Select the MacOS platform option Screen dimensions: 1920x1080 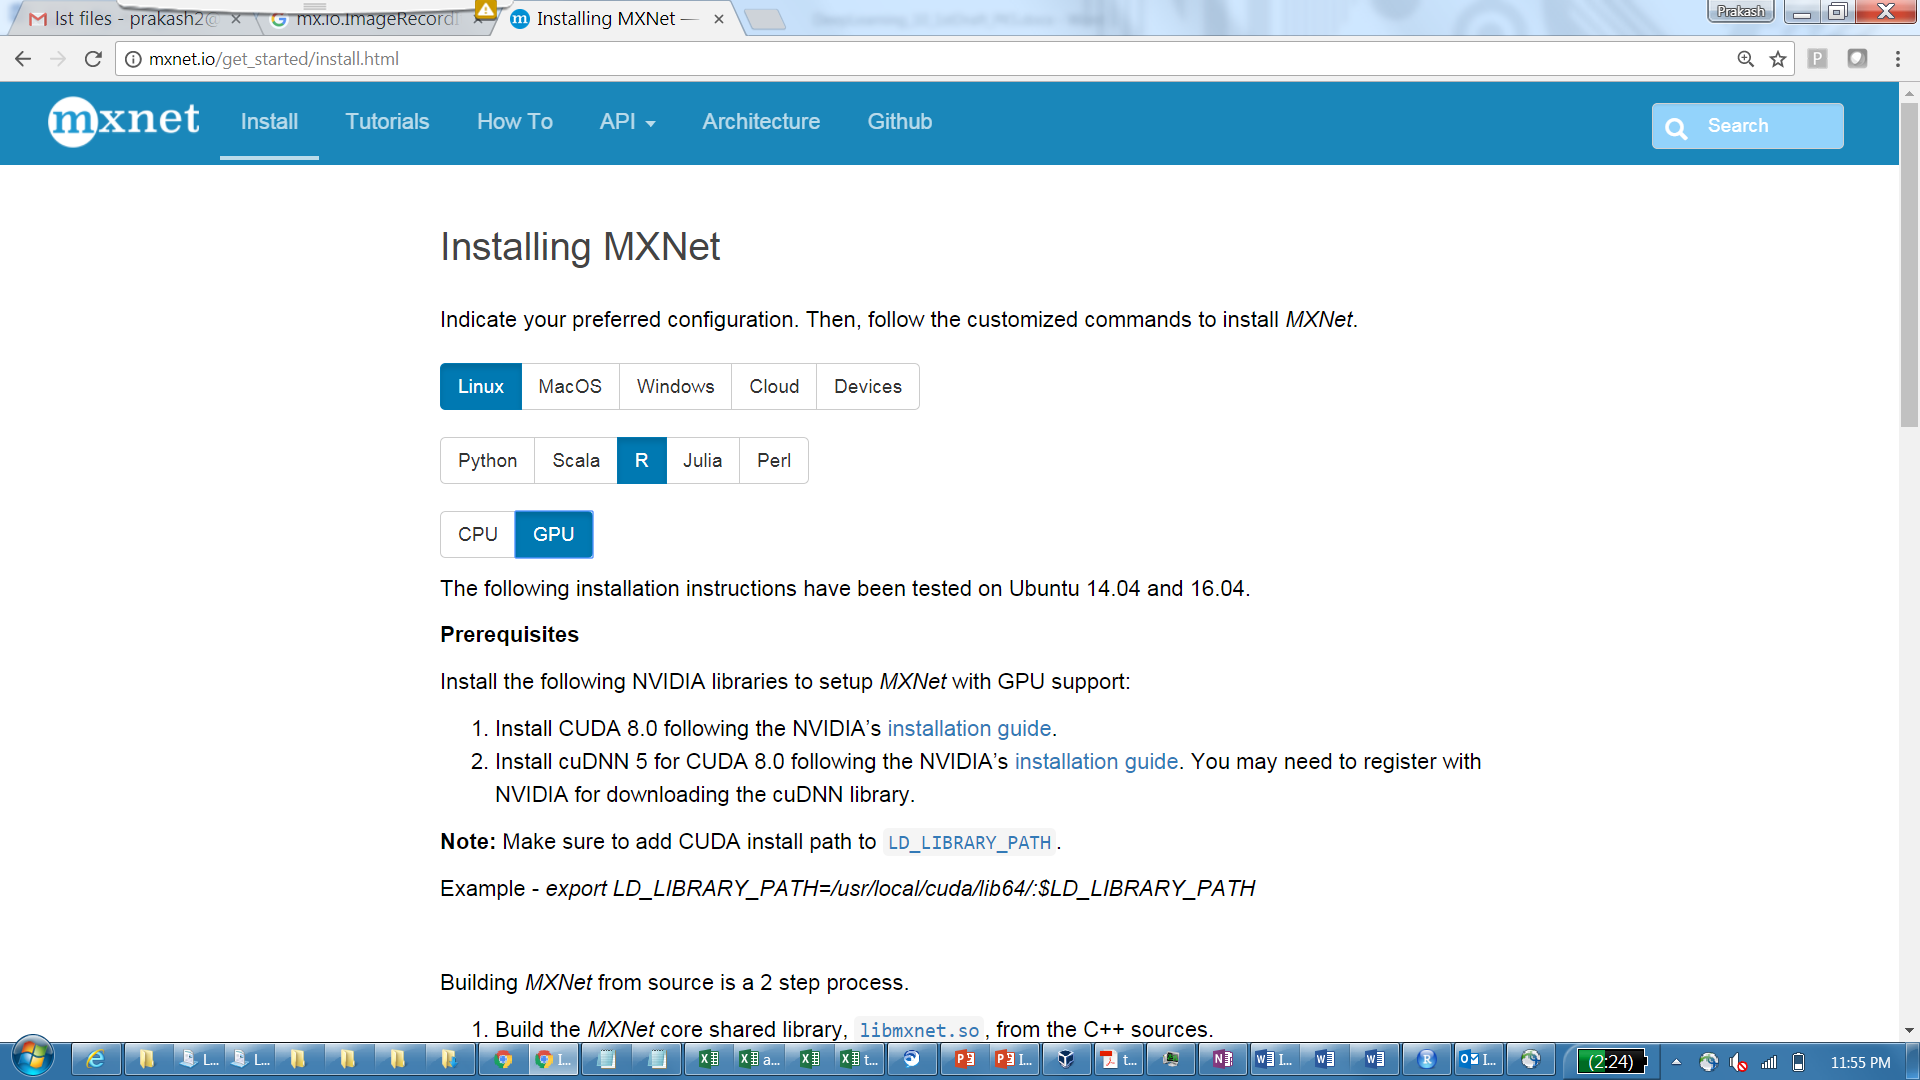click(570, 386)
